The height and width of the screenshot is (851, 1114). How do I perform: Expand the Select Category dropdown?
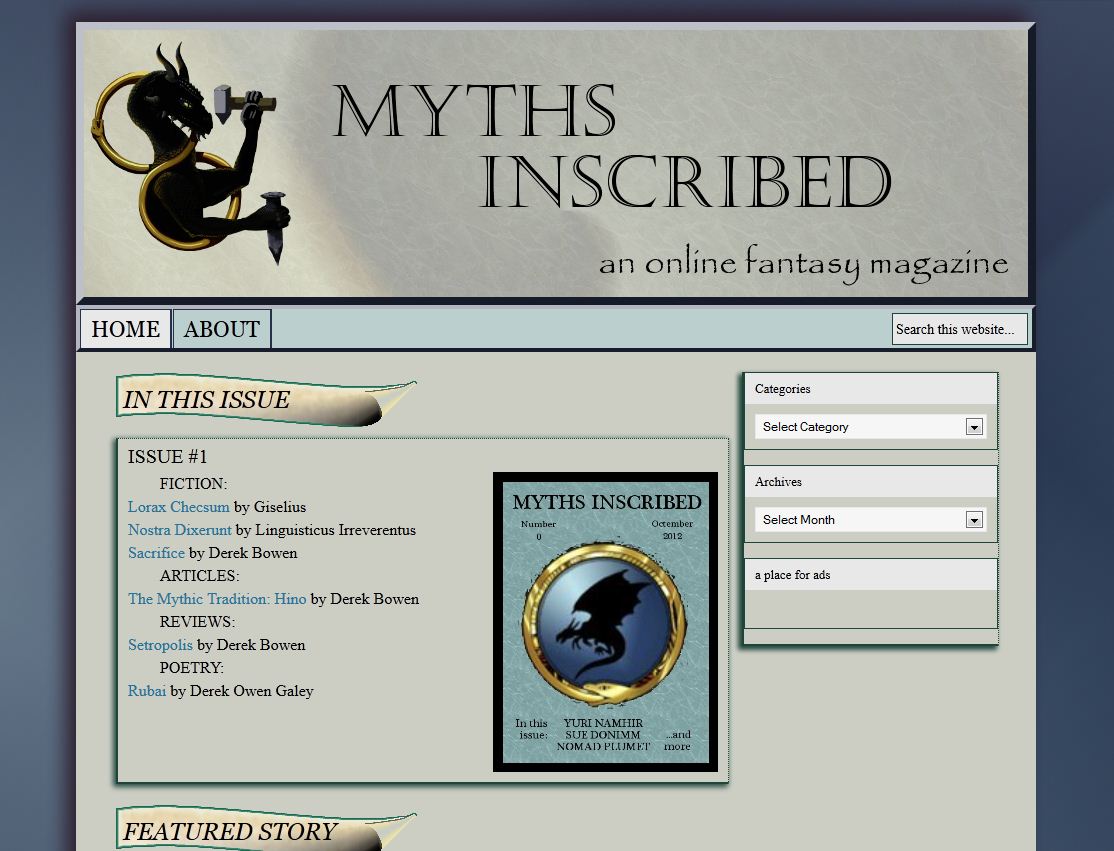click(860, 427)
